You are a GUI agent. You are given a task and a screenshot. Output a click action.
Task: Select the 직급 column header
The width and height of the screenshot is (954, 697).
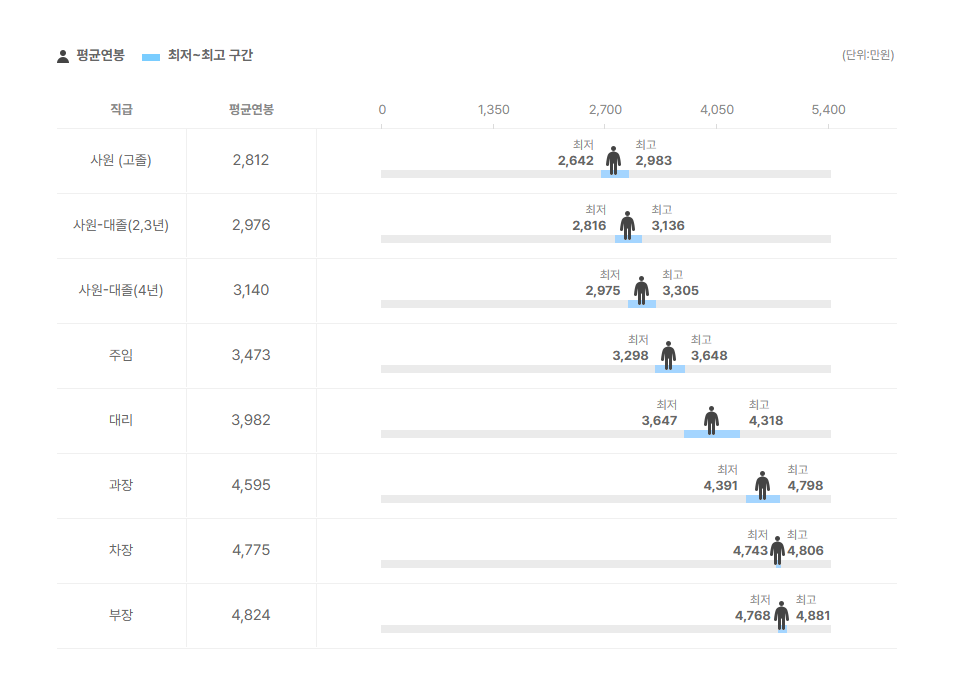(121, 109)
